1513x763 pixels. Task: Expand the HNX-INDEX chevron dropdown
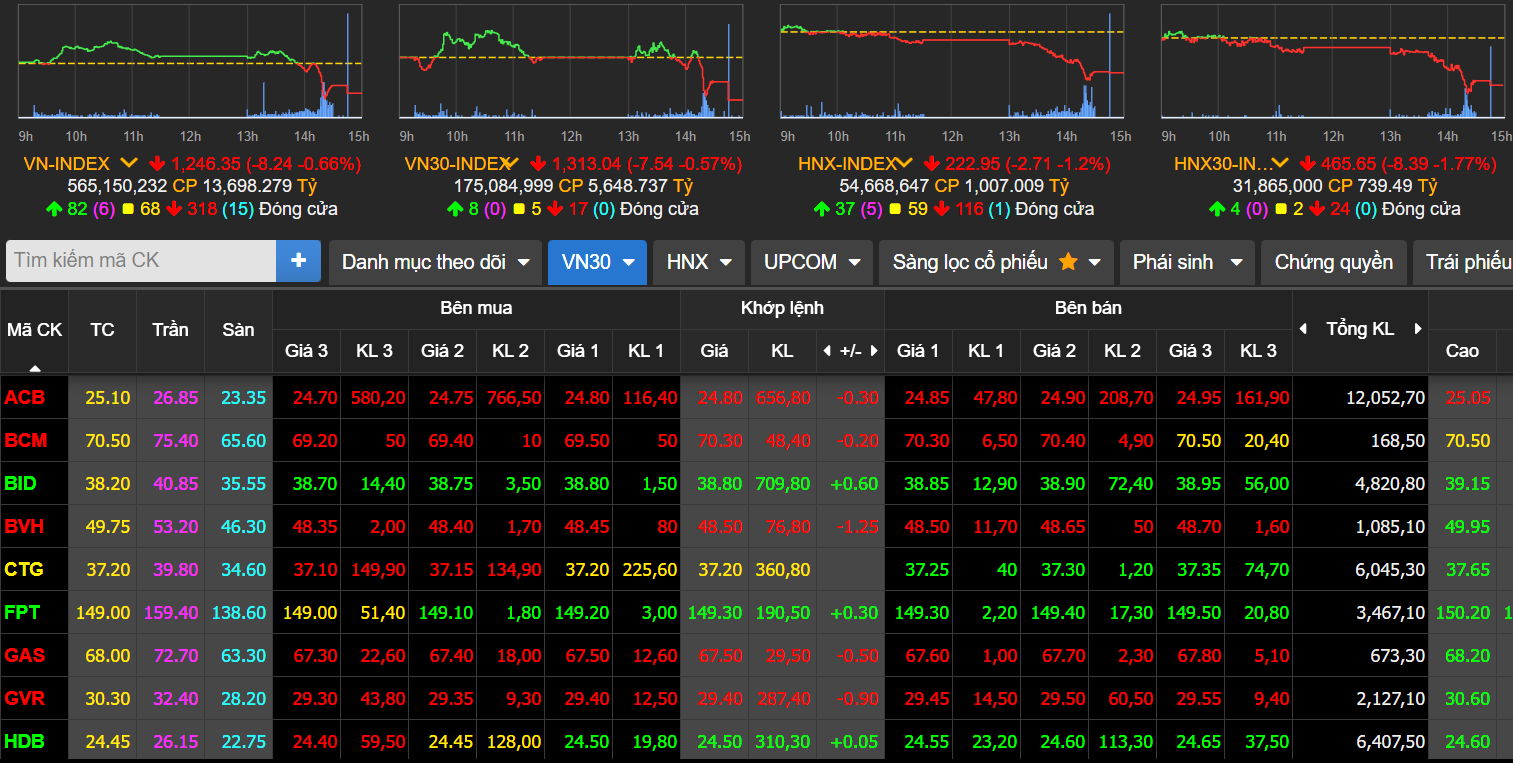click(x=904, y=163)
